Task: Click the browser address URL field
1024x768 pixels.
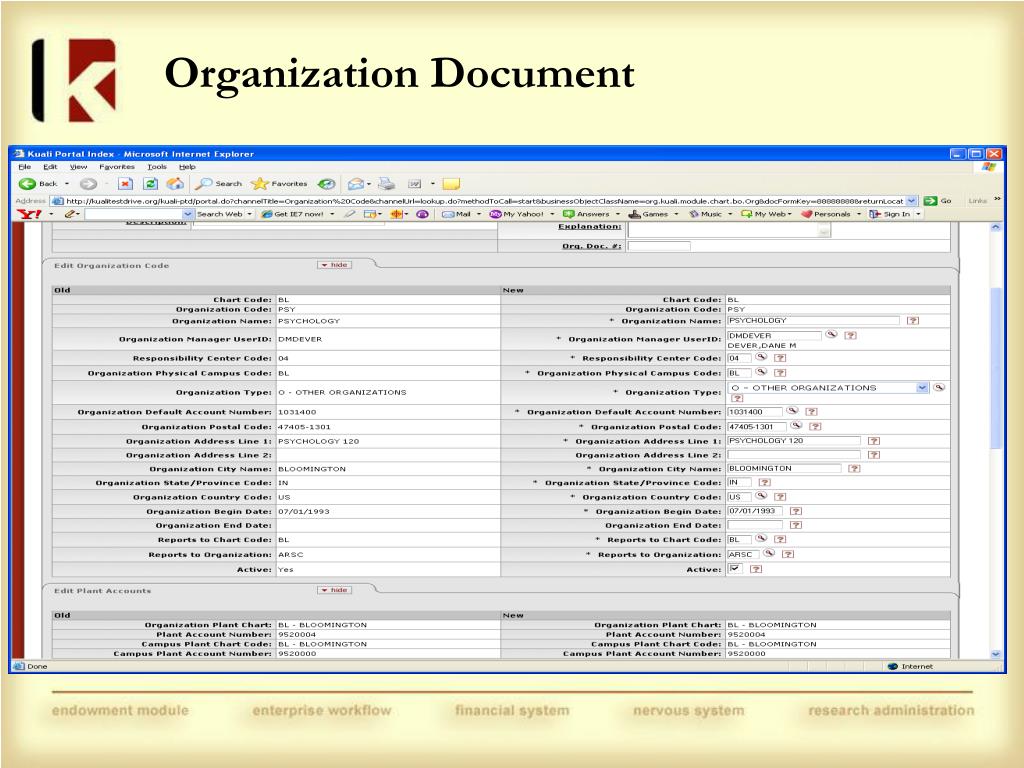Action: (x=484, y=200)
